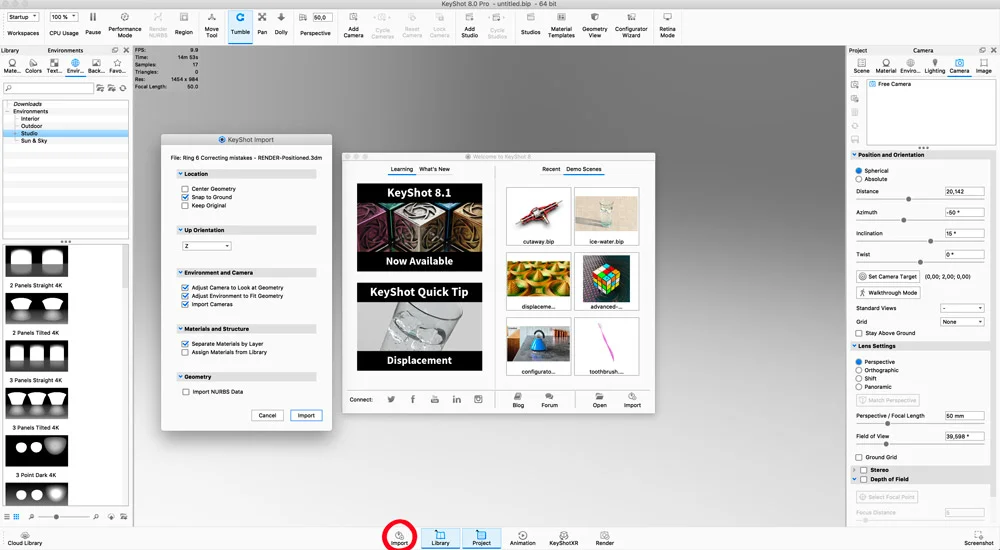Collapse the Position and Orientation section
1000x550 pixels.
coord(855,154)
